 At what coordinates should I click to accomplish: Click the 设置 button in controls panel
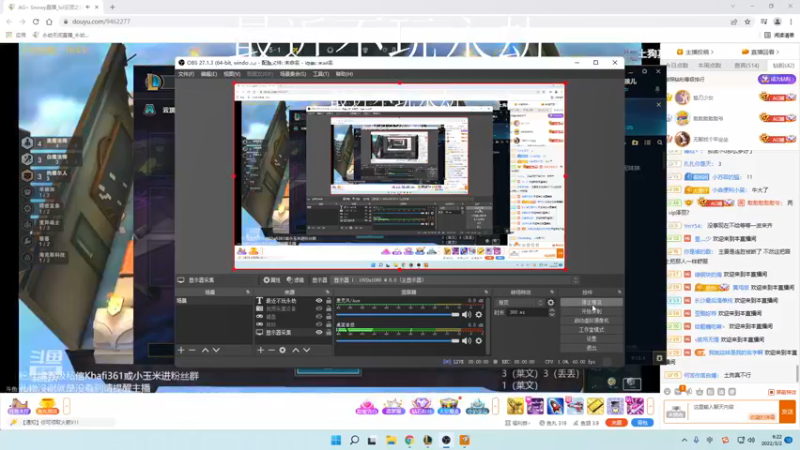point(591,338)
